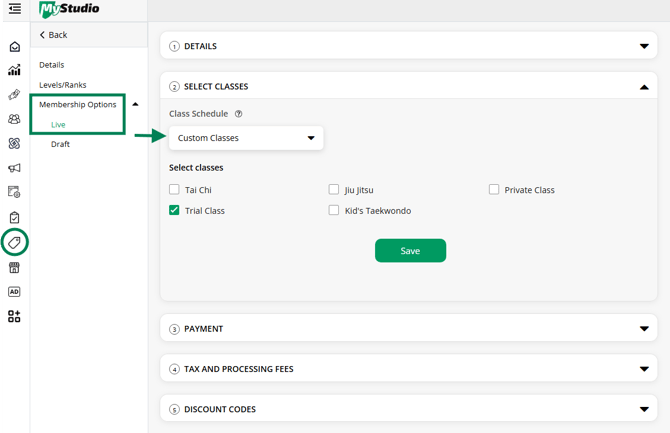The width and height of the screenshot is (670, 433).
Task: Check the Tai Chi checkbox
Action: click(174, 189)
